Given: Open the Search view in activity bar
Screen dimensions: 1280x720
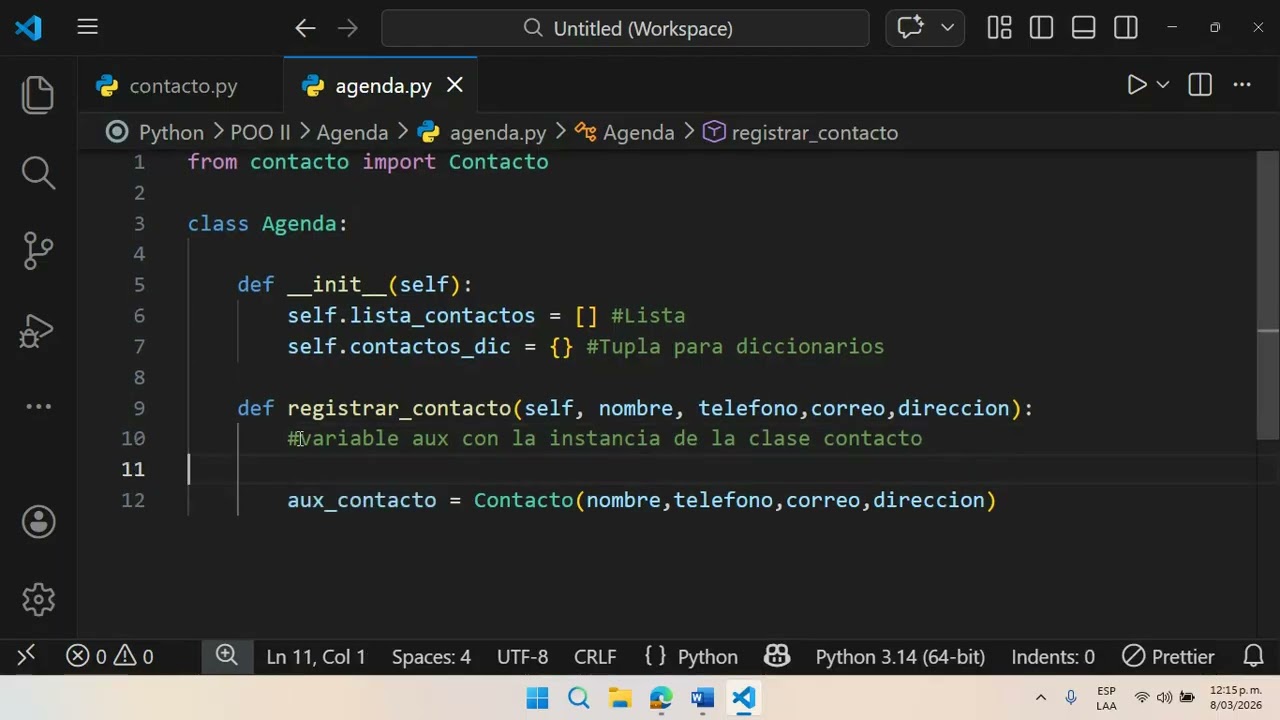Looking at the screenshot, I should pyautogui.click(x=38, y=172).
